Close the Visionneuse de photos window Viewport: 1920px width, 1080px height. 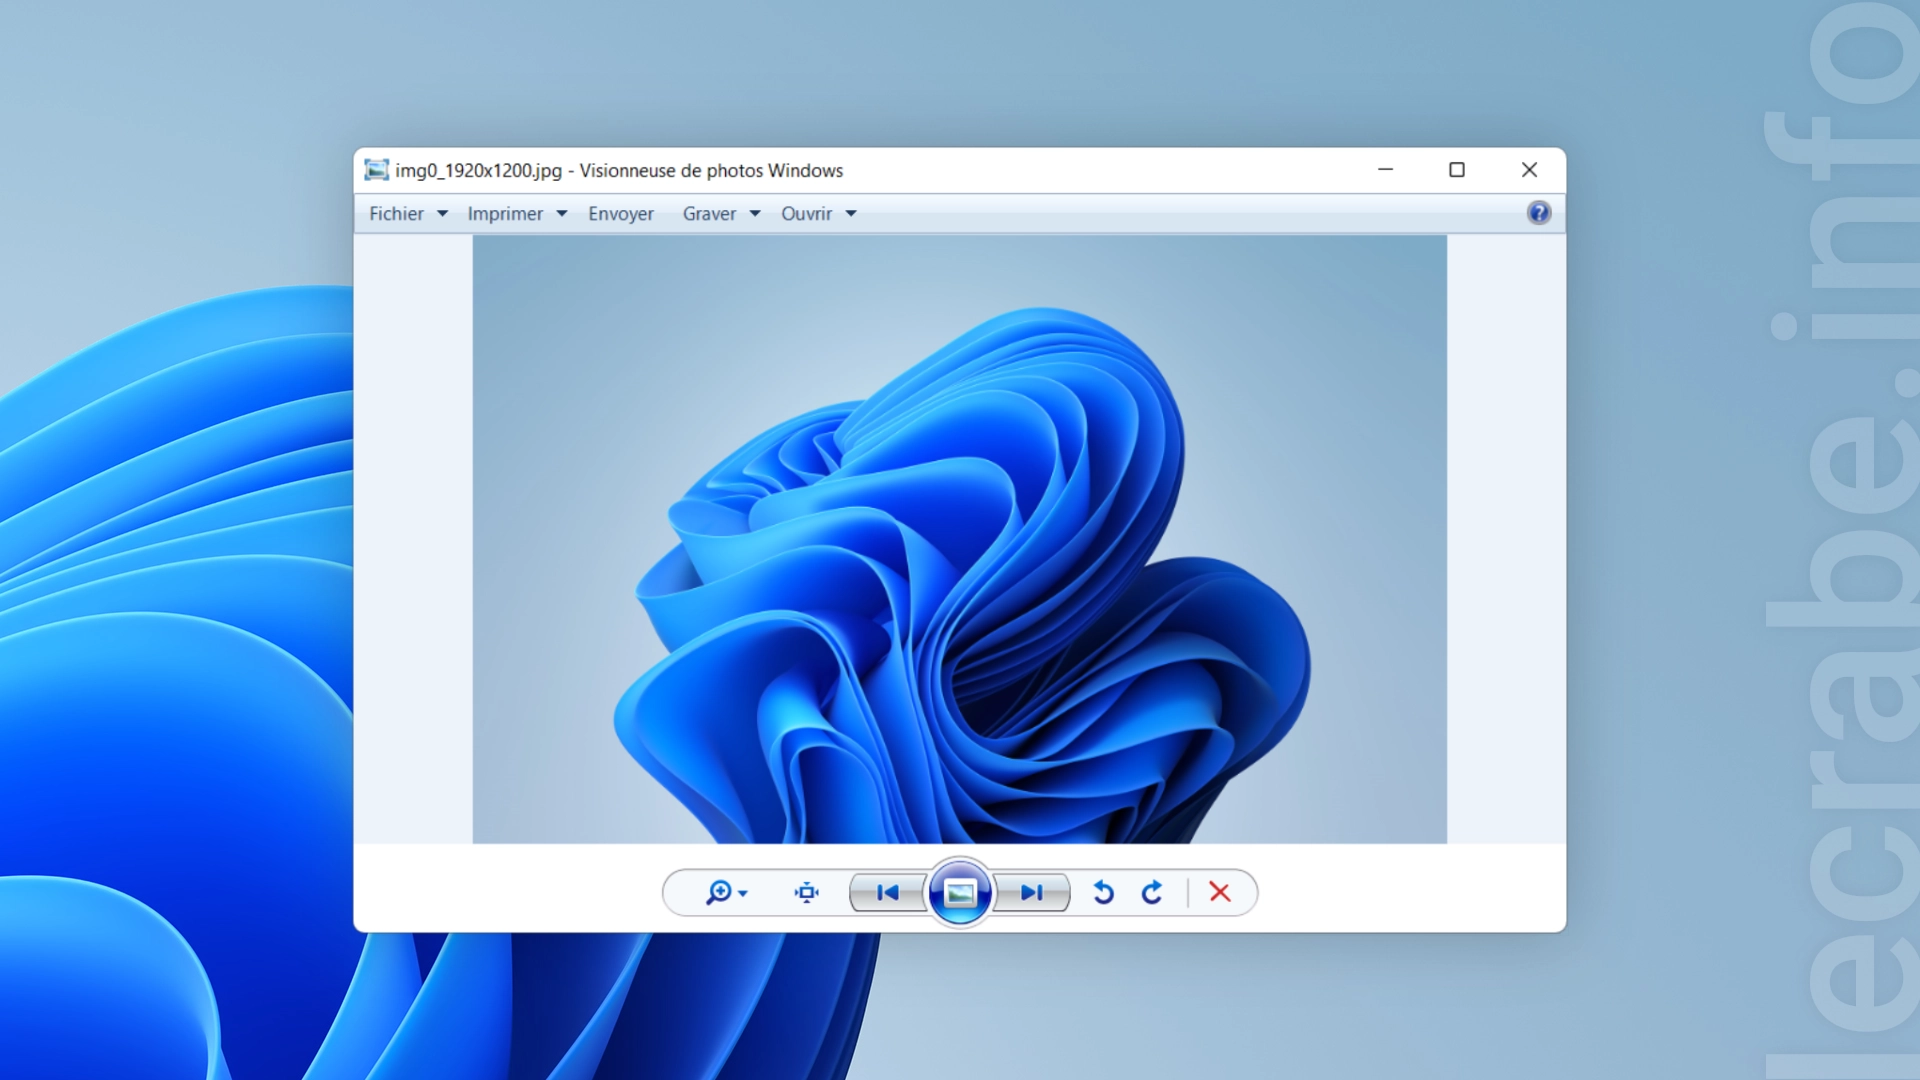[x=1529, y=170]
